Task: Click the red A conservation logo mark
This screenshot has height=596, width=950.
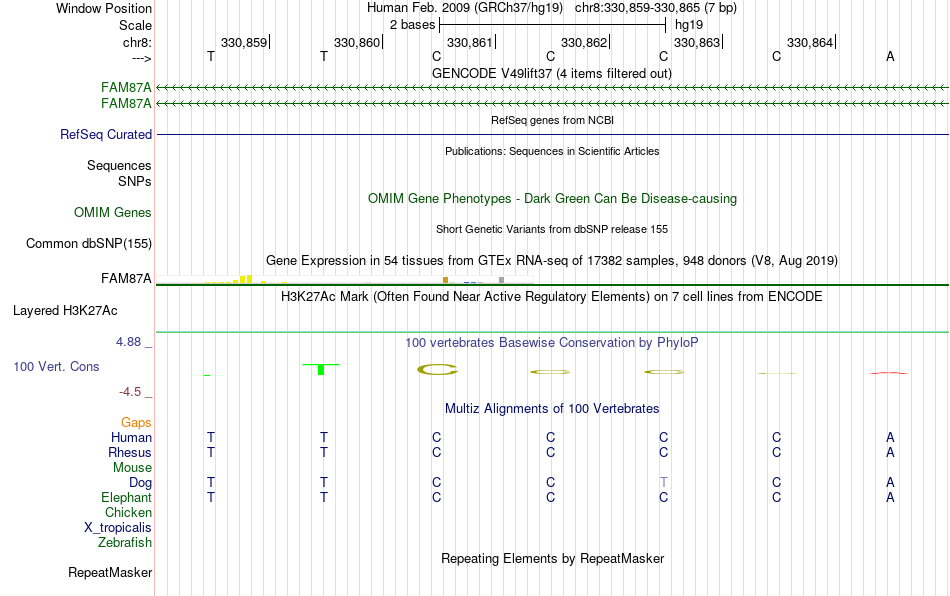Action: point(889,373)
